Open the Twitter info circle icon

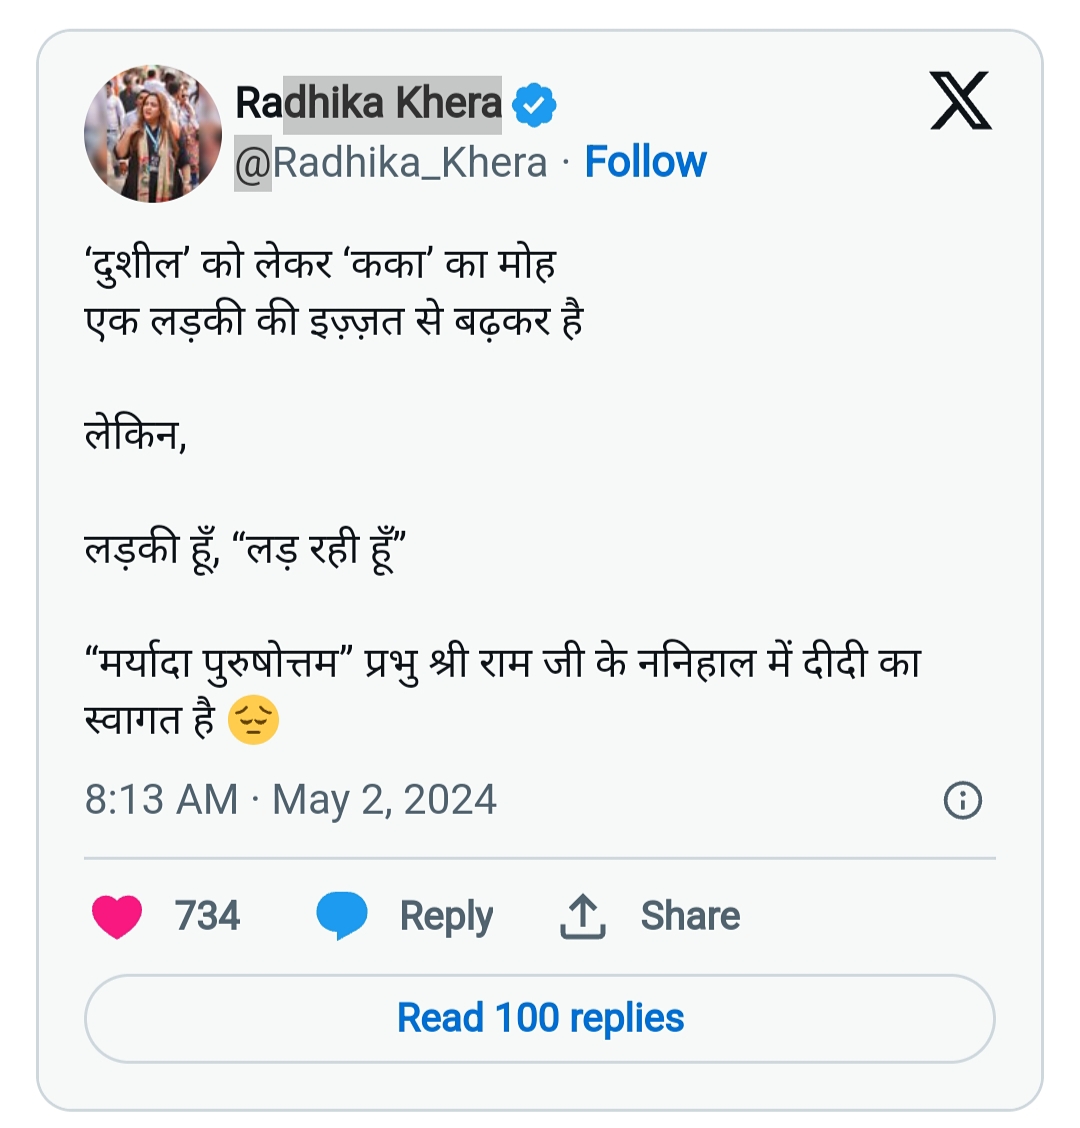click(963, 800)
